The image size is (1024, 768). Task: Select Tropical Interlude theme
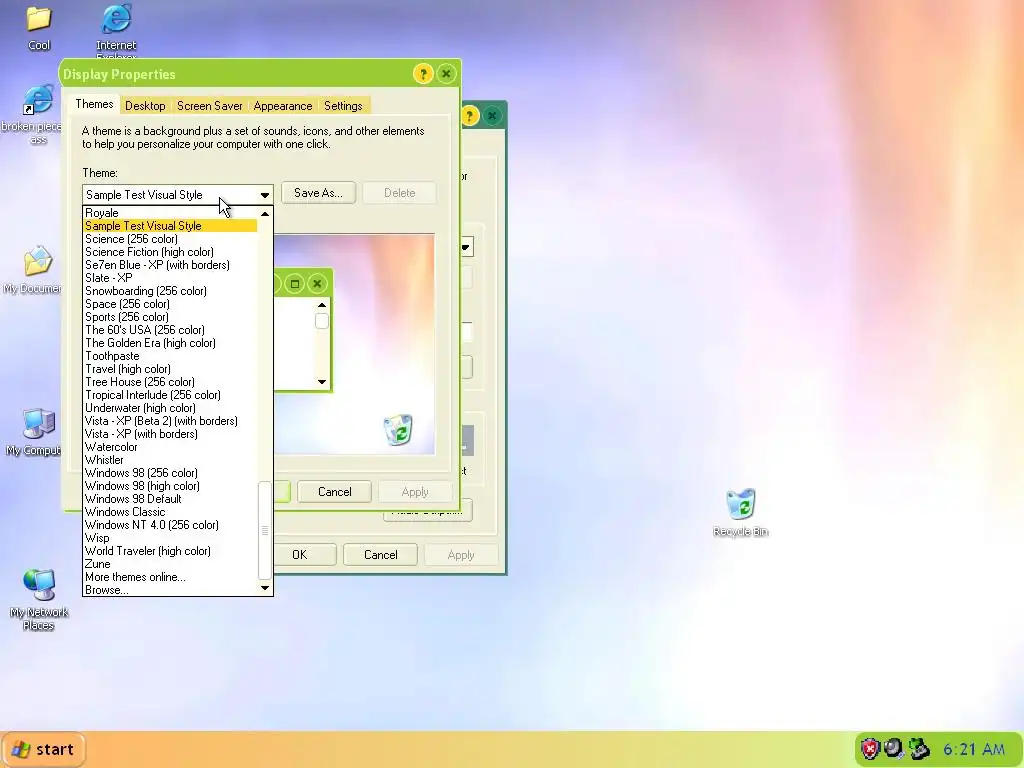170,395
